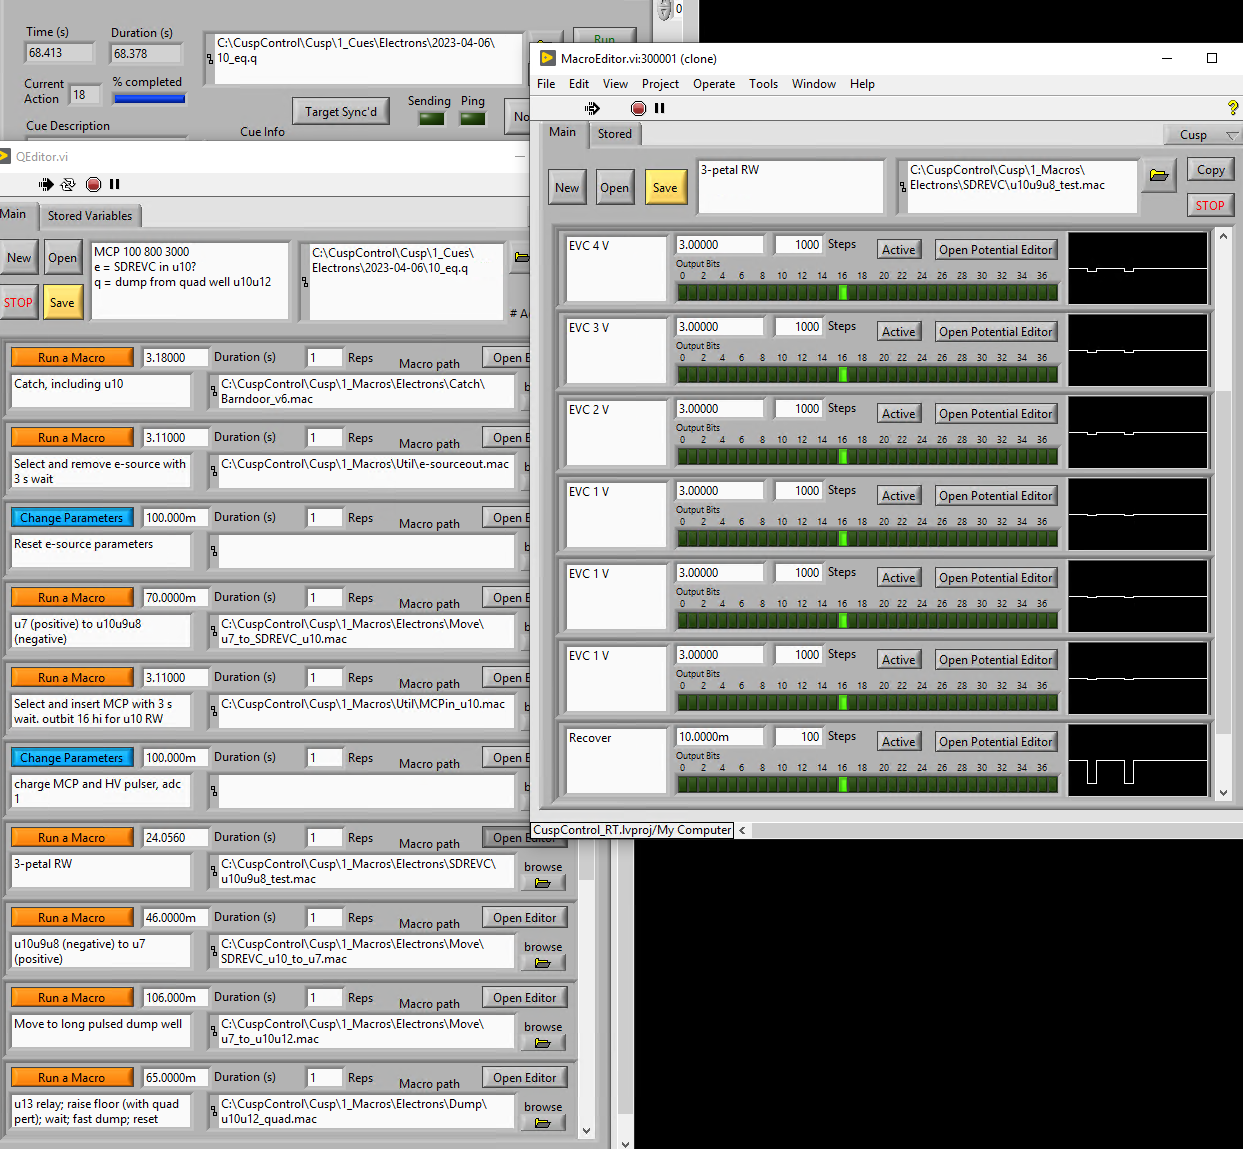Viewport: 1243px width, 1149px height.
Task: Click Run Continuously icon in QEditor toolbar
Action: coord(68,184)
